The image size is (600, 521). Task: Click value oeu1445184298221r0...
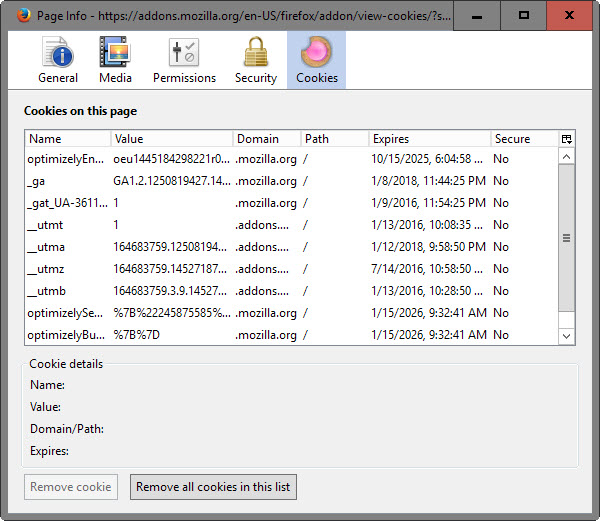pyautogui.click(x=171, y=159)
